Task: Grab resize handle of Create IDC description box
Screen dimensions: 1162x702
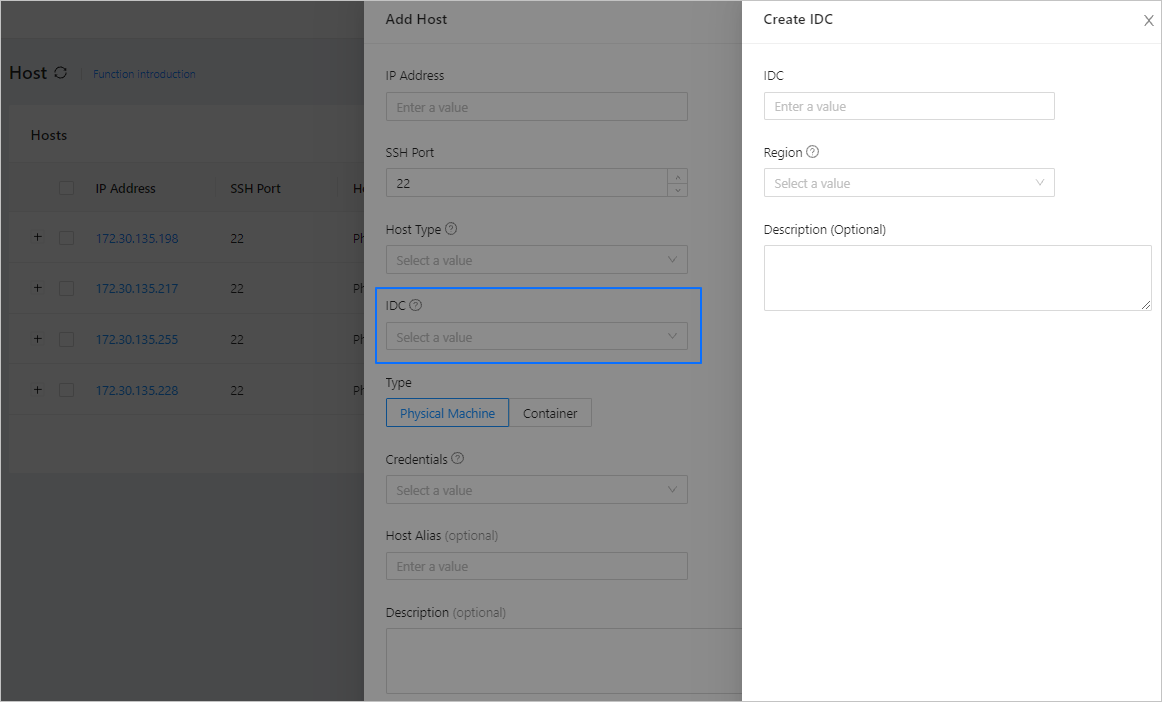Action: 1146,305
